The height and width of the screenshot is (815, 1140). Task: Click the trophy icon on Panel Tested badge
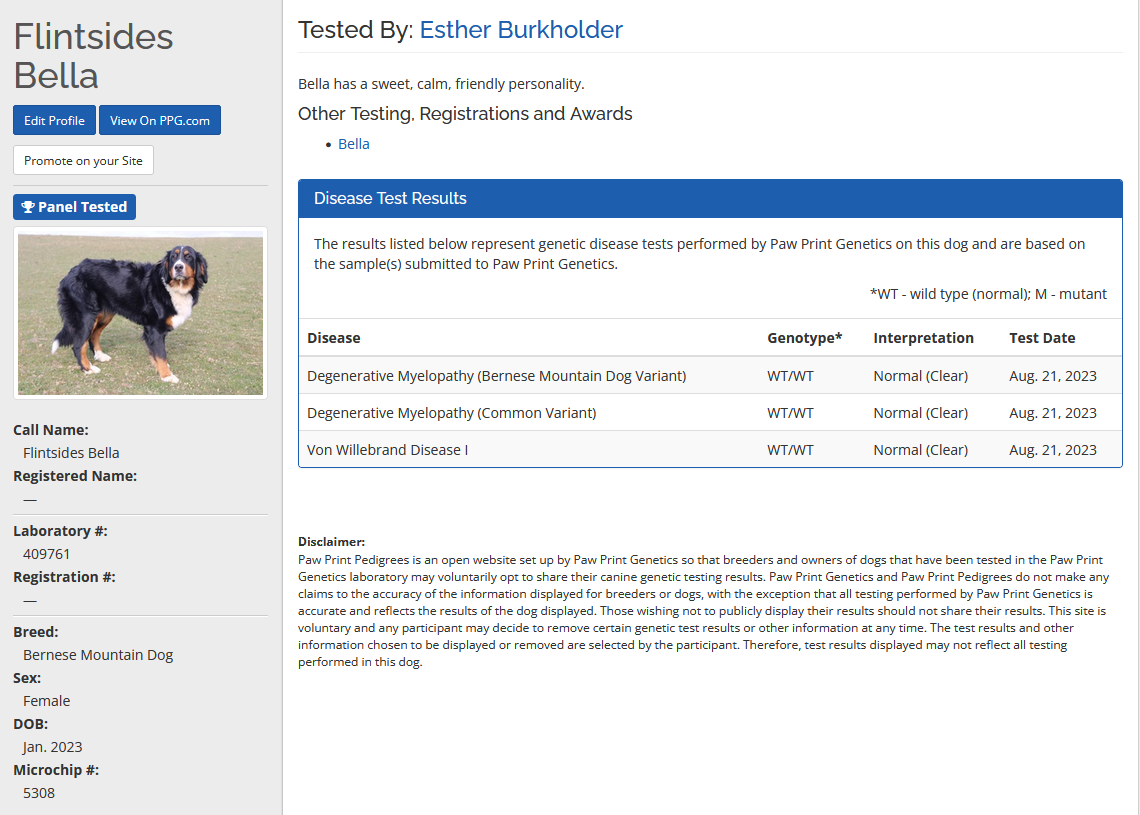[x=28, y=207]
